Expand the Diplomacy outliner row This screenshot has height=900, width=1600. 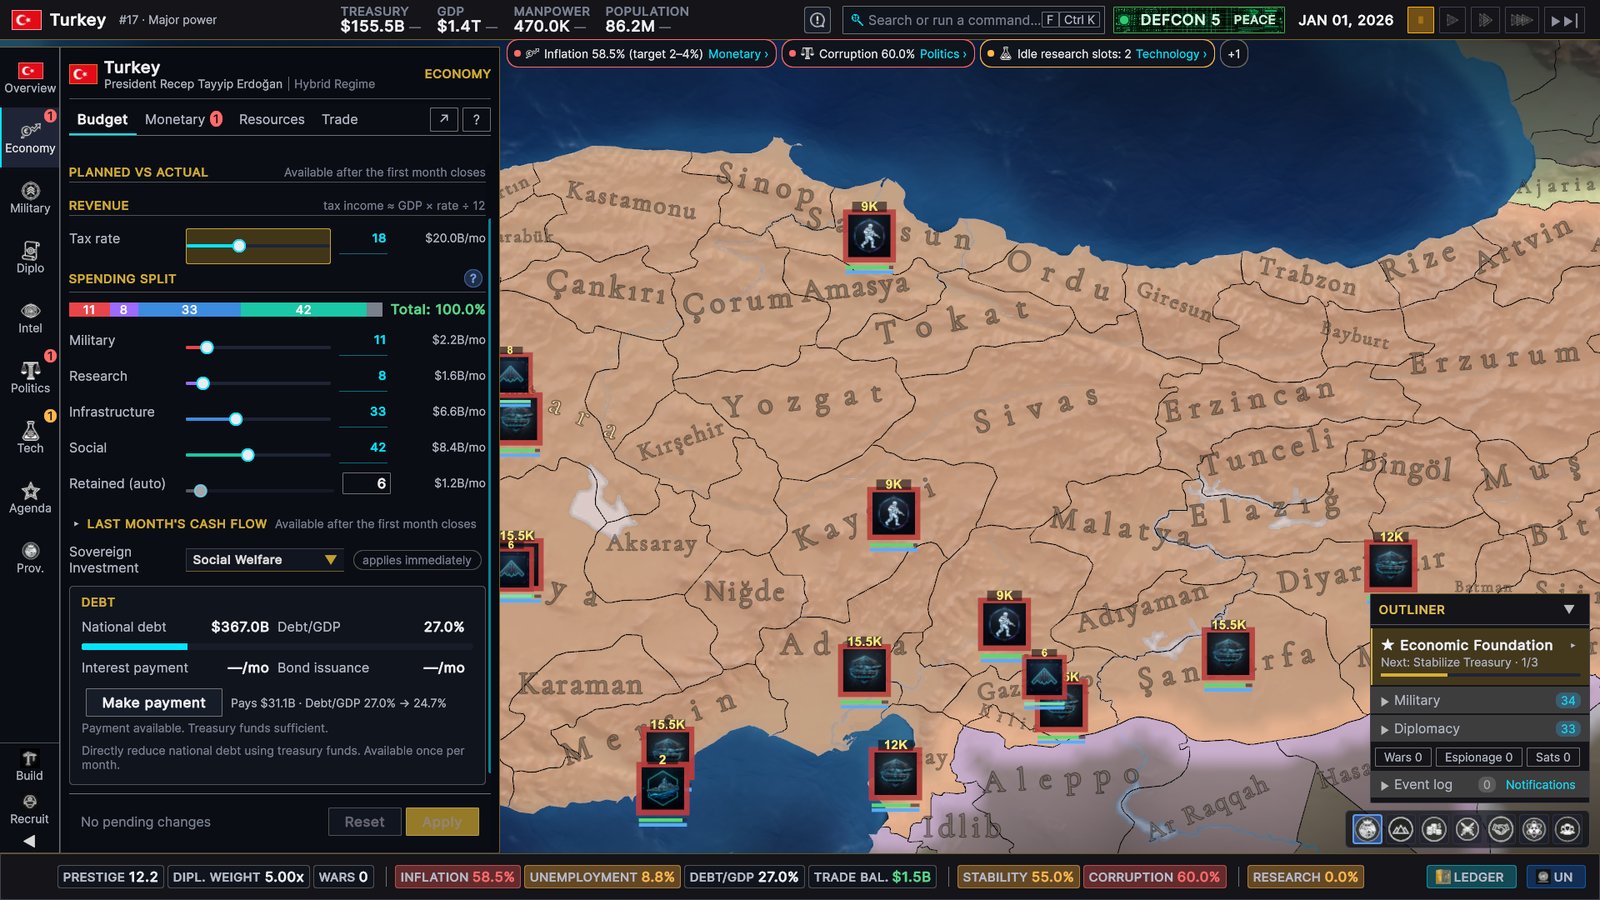(x=1480, y=729)
